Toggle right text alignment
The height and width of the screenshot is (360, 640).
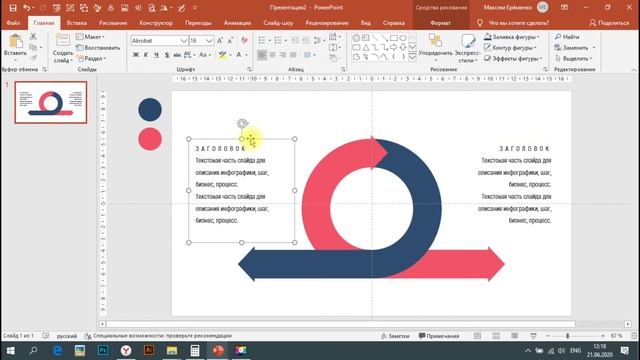click(x=282, y=55)
